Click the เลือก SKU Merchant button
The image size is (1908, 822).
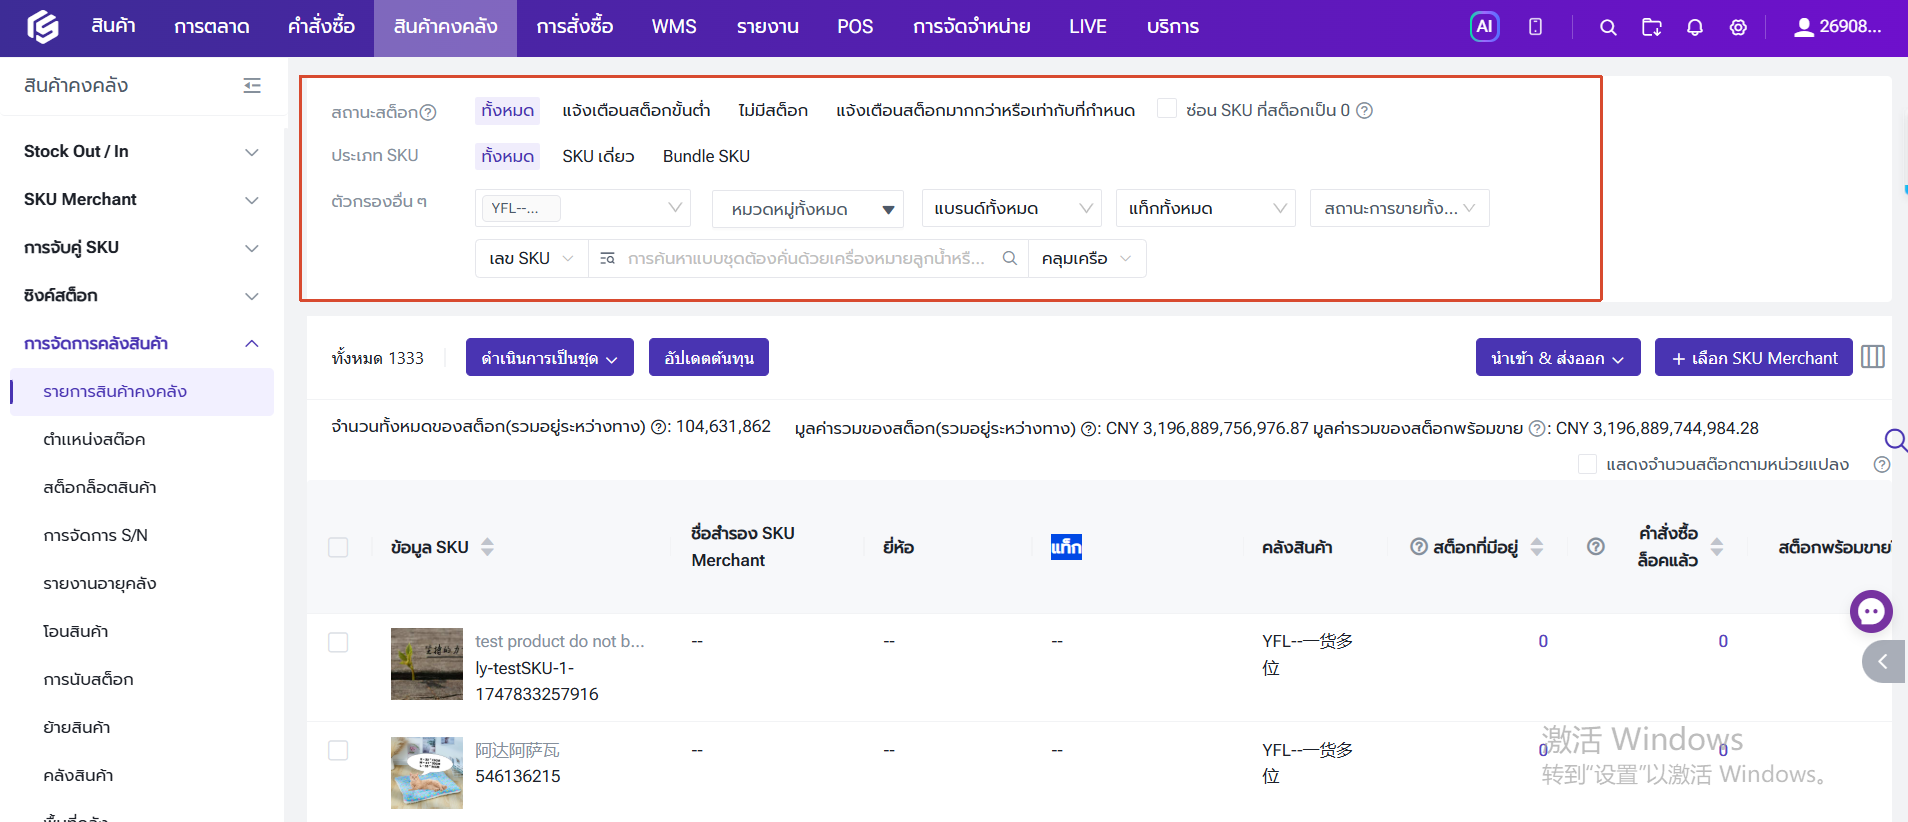pos(1753,357)
